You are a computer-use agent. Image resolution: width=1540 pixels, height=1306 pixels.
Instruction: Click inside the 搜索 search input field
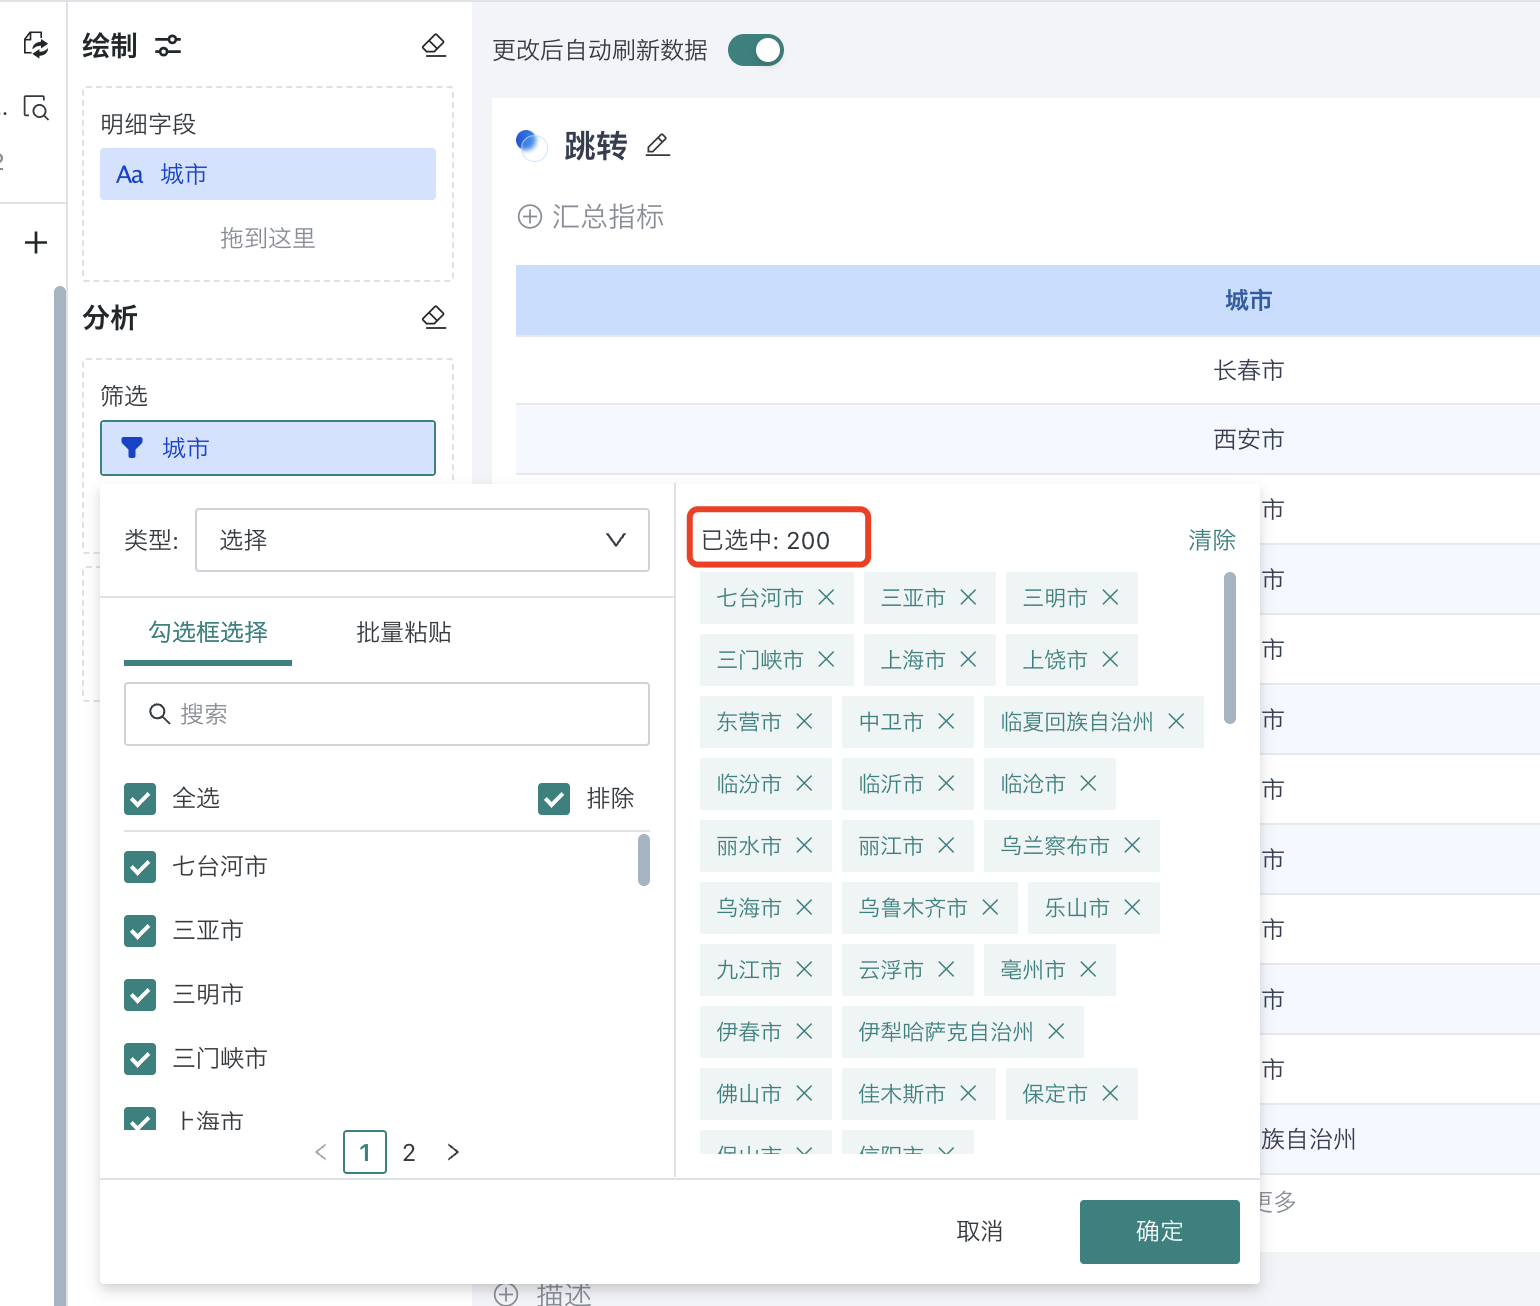[x=387, y=714]
